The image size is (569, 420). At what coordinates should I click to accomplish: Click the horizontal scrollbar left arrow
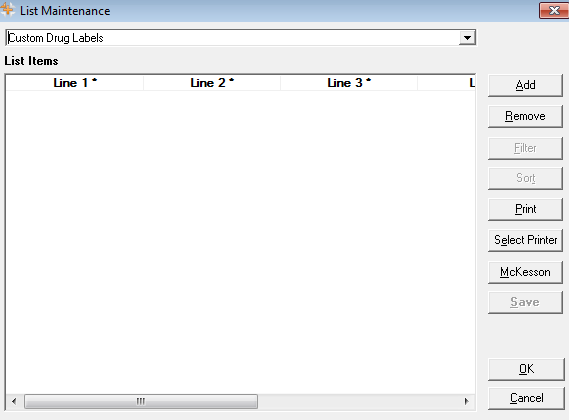tap(14, 401)
